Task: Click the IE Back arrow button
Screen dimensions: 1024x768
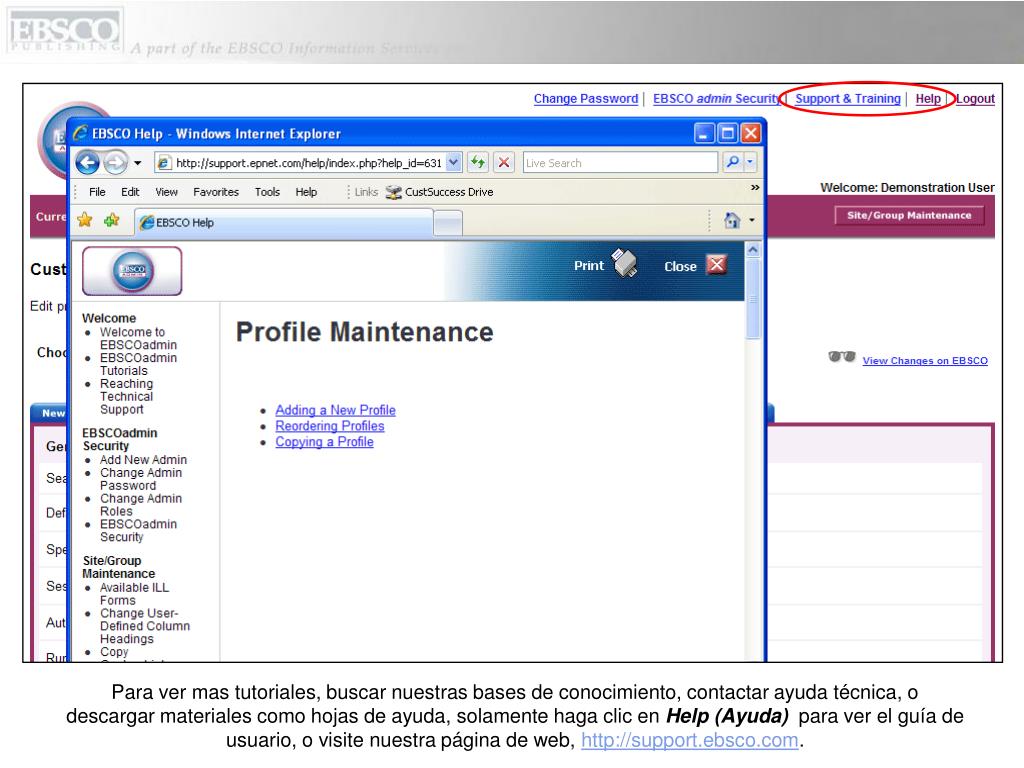Action: (x=88, y=162)
